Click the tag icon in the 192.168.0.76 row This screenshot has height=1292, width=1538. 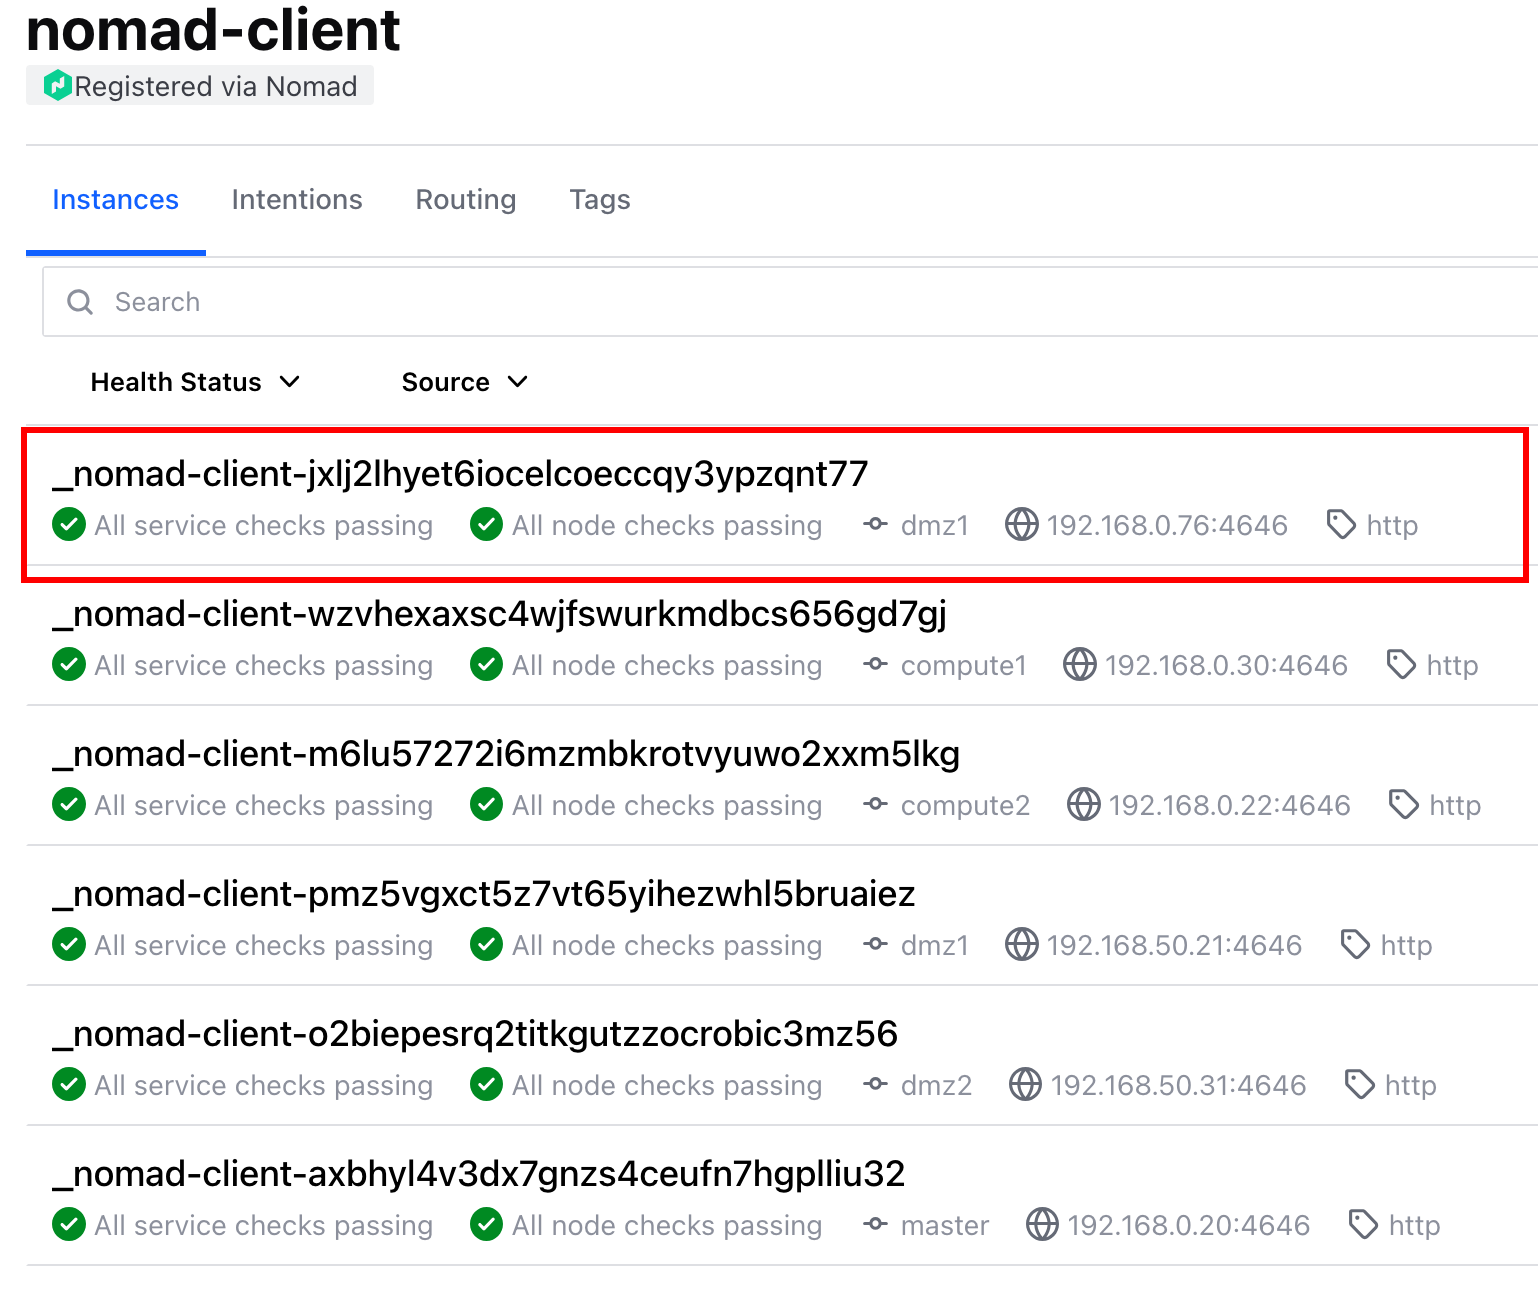point(1341,525)
